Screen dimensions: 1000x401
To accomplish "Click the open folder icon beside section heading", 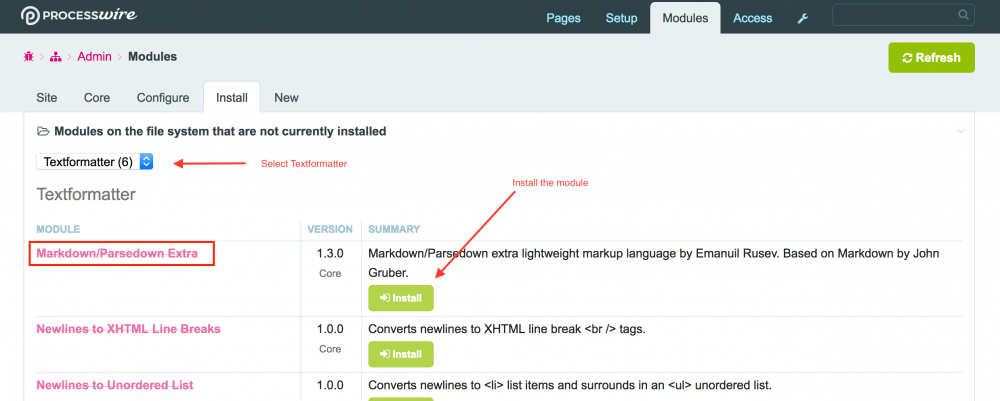I will click(43, 131).
